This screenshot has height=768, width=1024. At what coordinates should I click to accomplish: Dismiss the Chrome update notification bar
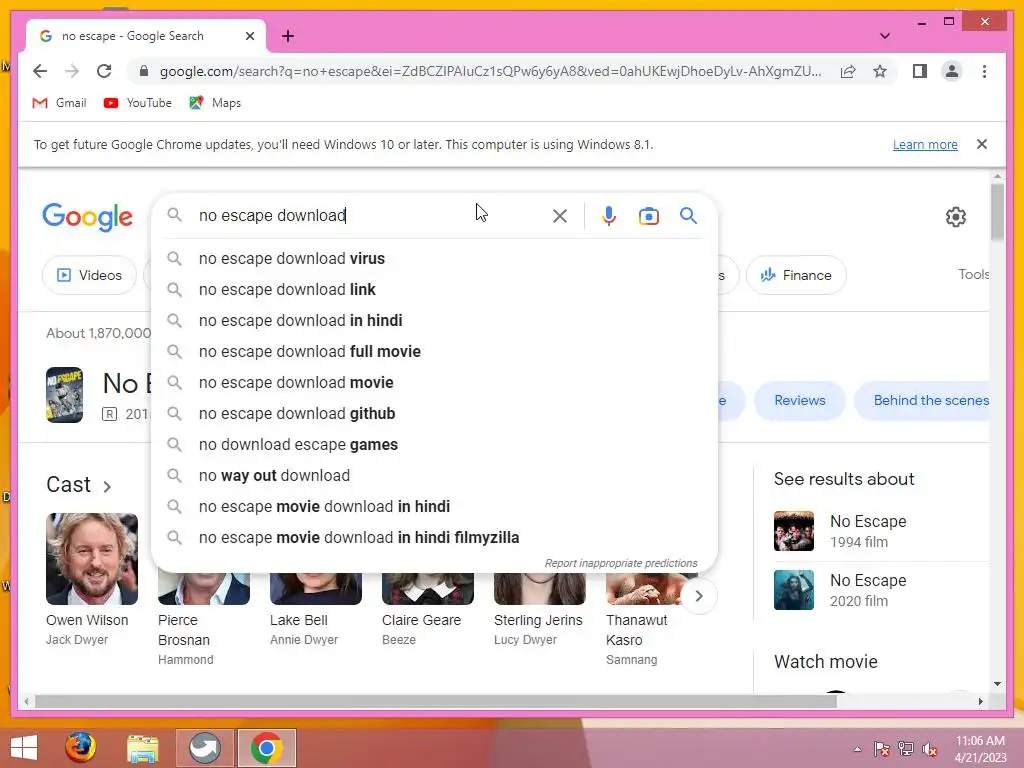[982, 144]
